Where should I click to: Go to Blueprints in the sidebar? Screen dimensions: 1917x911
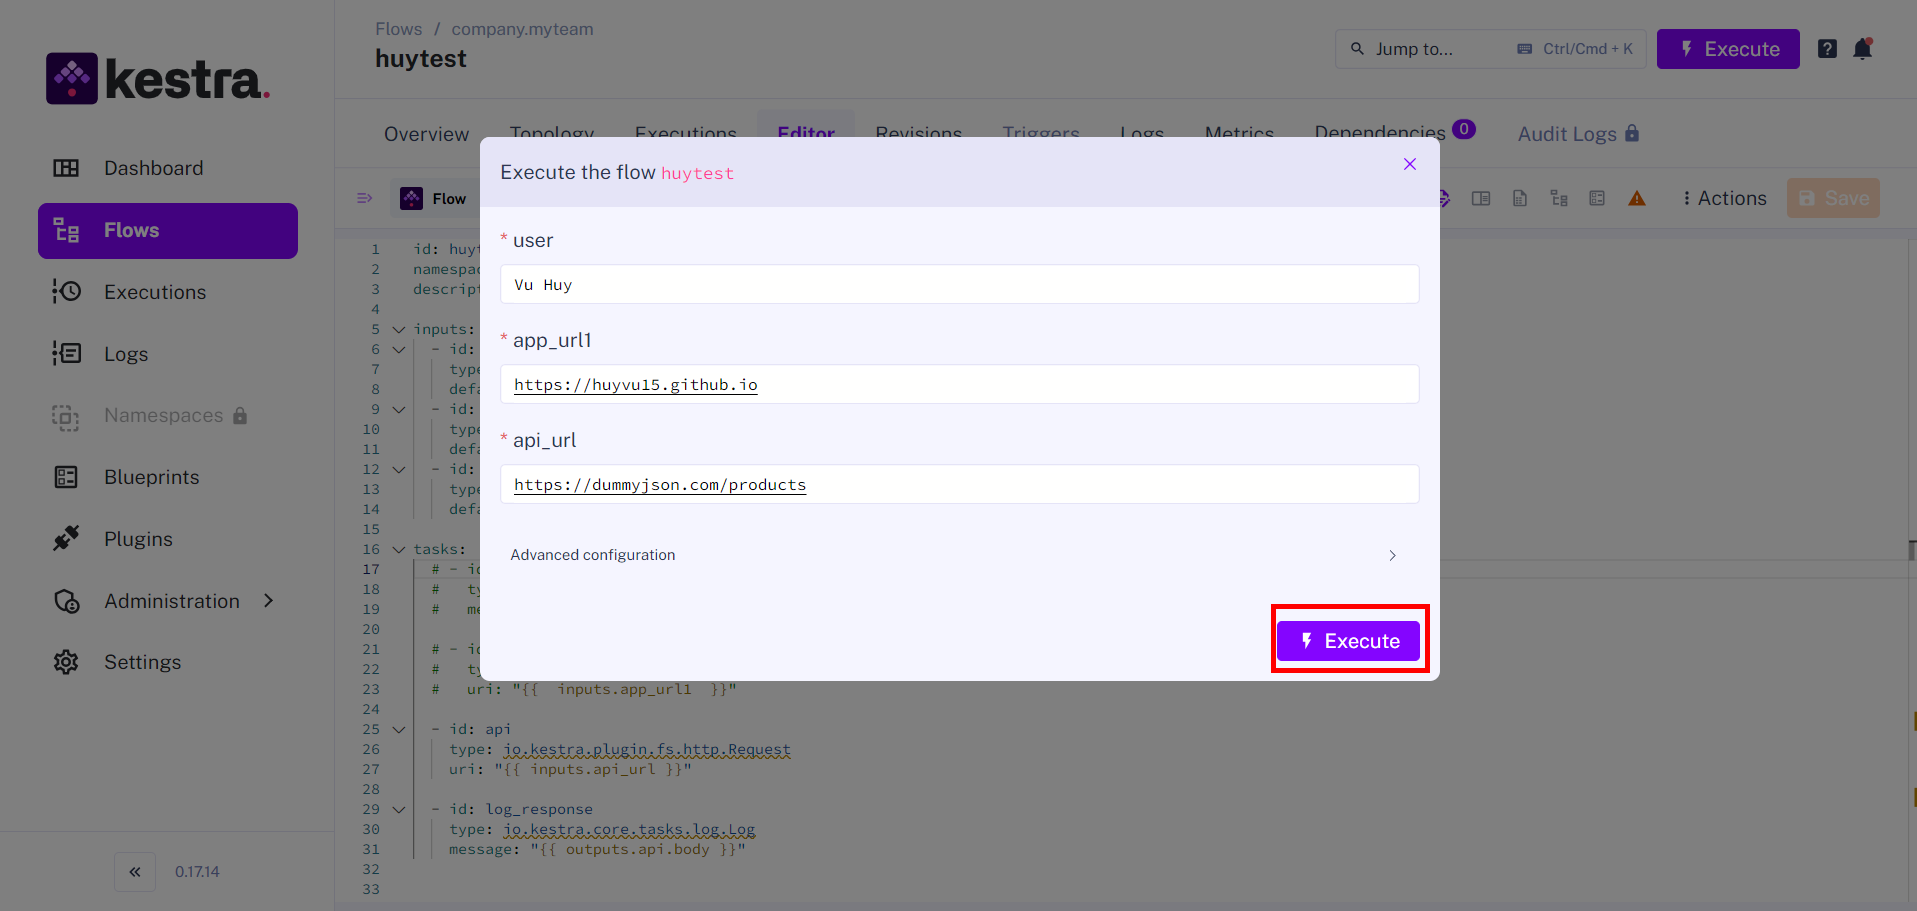[x=151, y=477]
